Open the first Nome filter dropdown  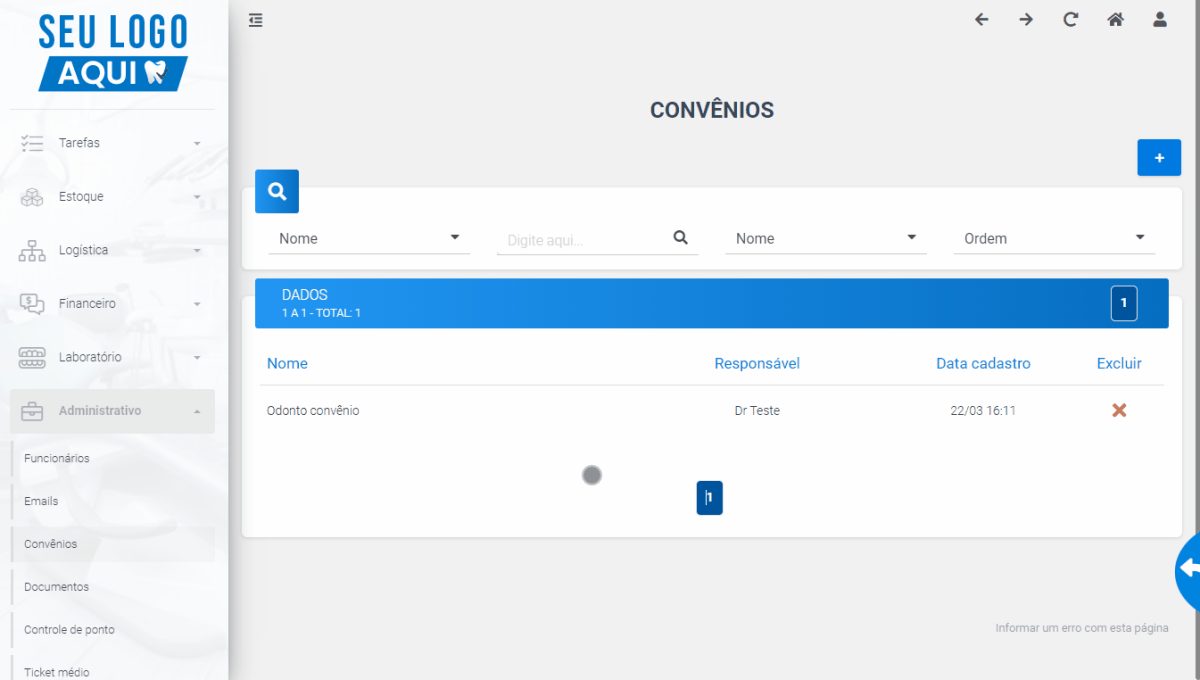click(x=369, y=238)
